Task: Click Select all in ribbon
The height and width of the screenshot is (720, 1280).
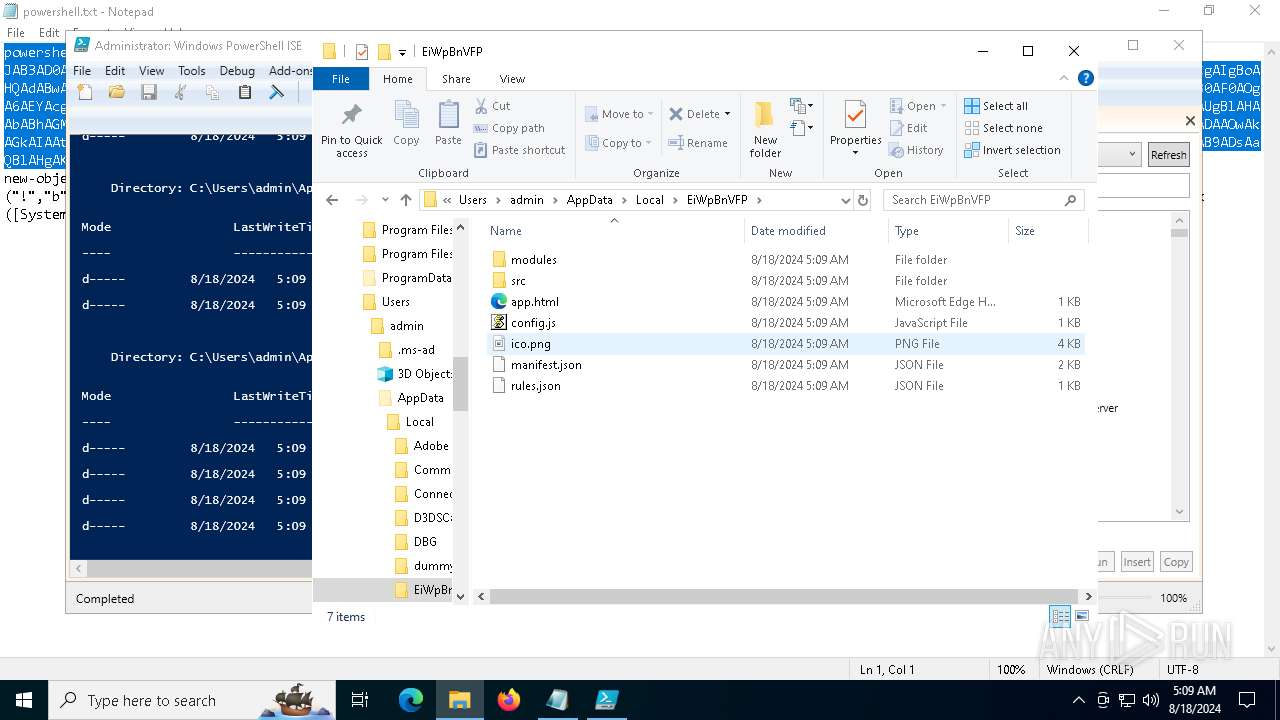Action: click(996, 106)
